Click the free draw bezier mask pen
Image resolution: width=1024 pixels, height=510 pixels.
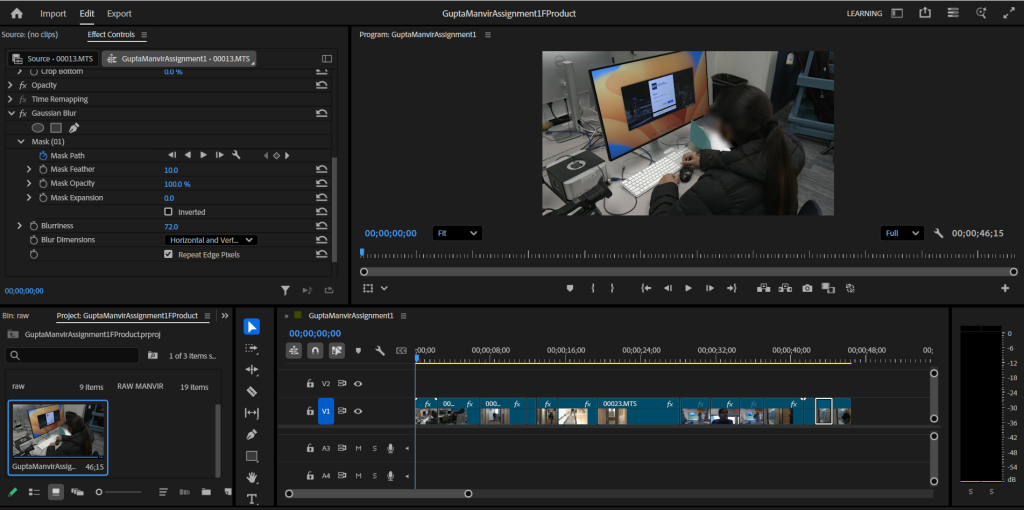point(73,128)
